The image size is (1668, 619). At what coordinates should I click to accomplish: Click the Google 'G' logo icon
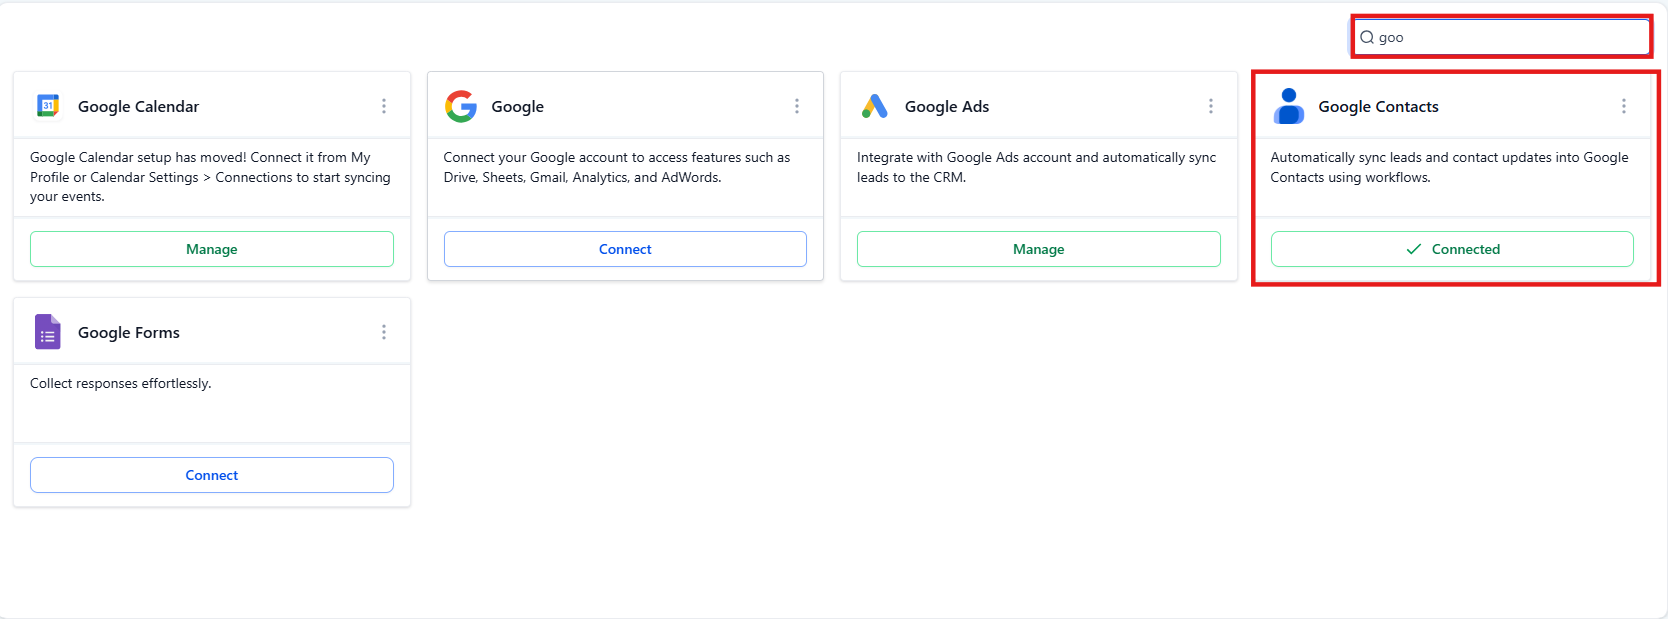point(461,106)
